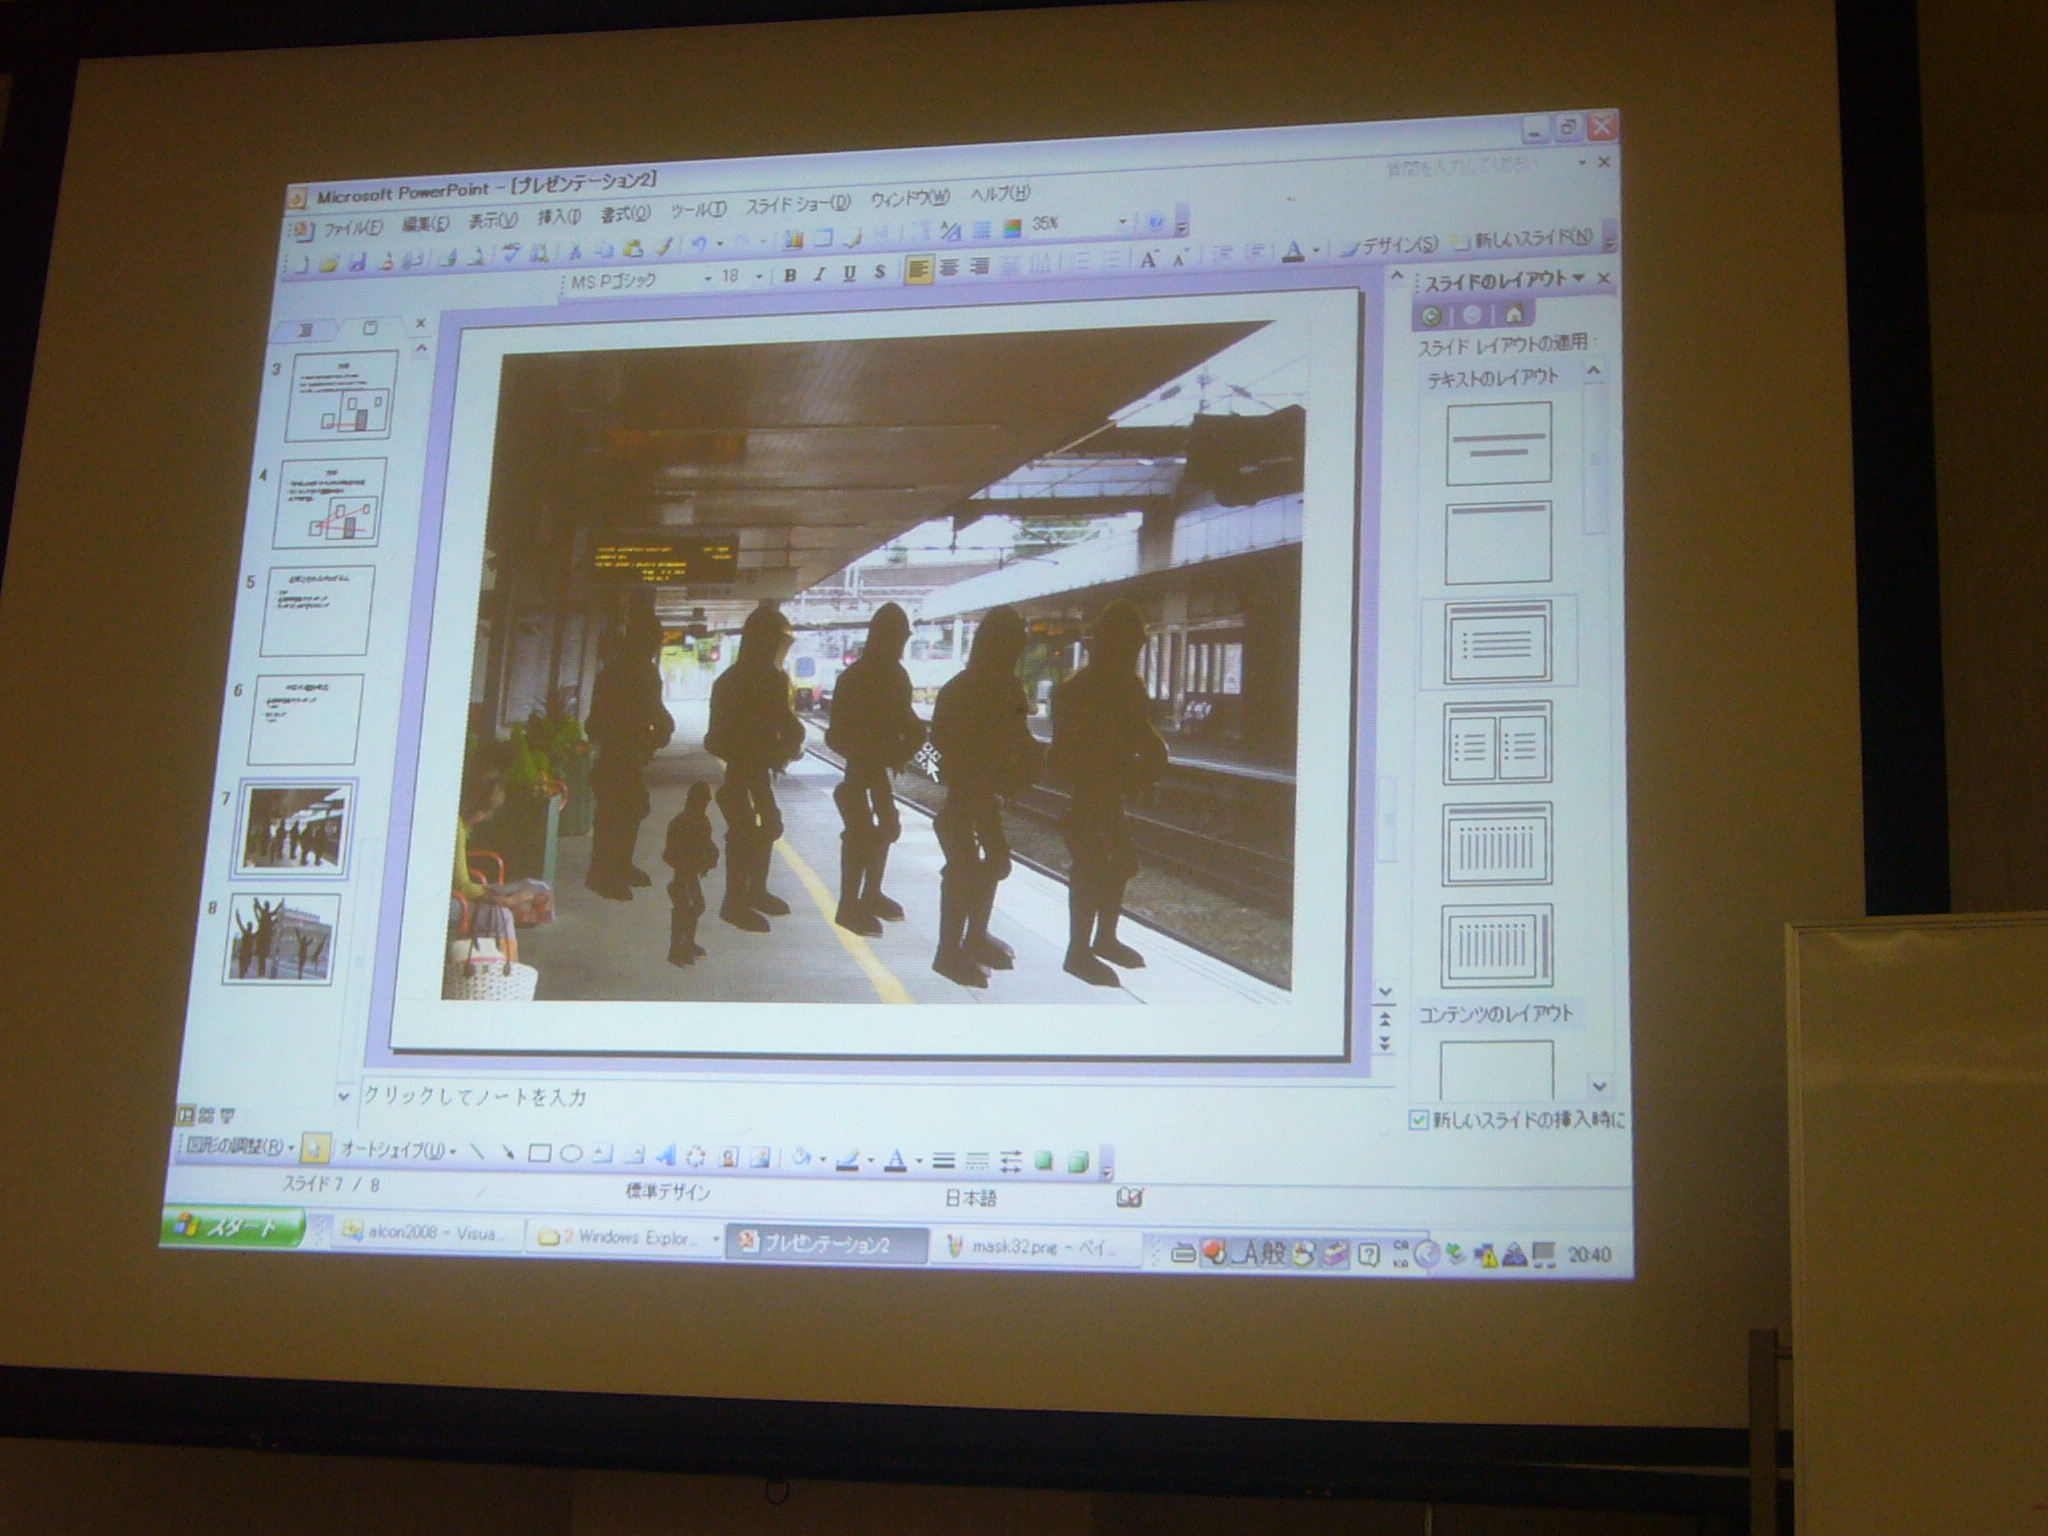Insert a diagram or organization chart
The width and height of the screenshot is (2048, 1536).
pos(696,1157)
